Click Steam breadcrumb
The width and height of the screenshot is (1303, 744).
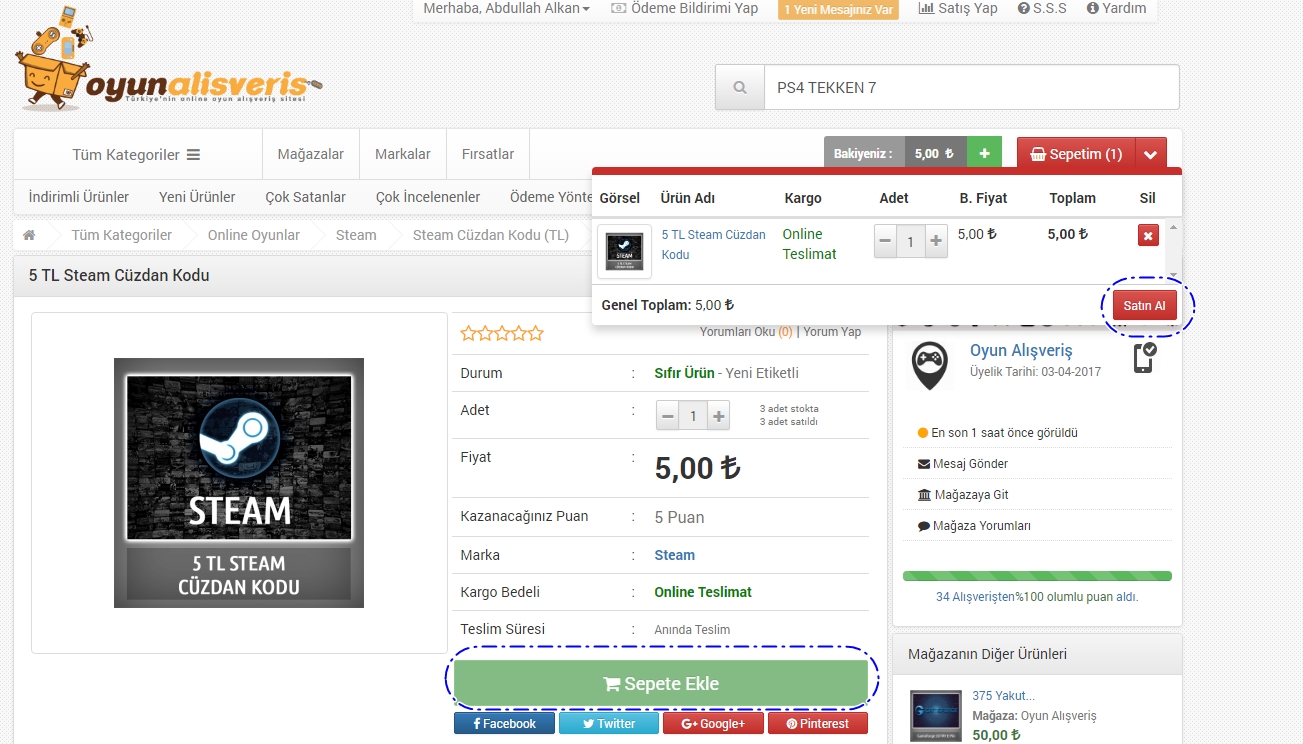[356, 235]
